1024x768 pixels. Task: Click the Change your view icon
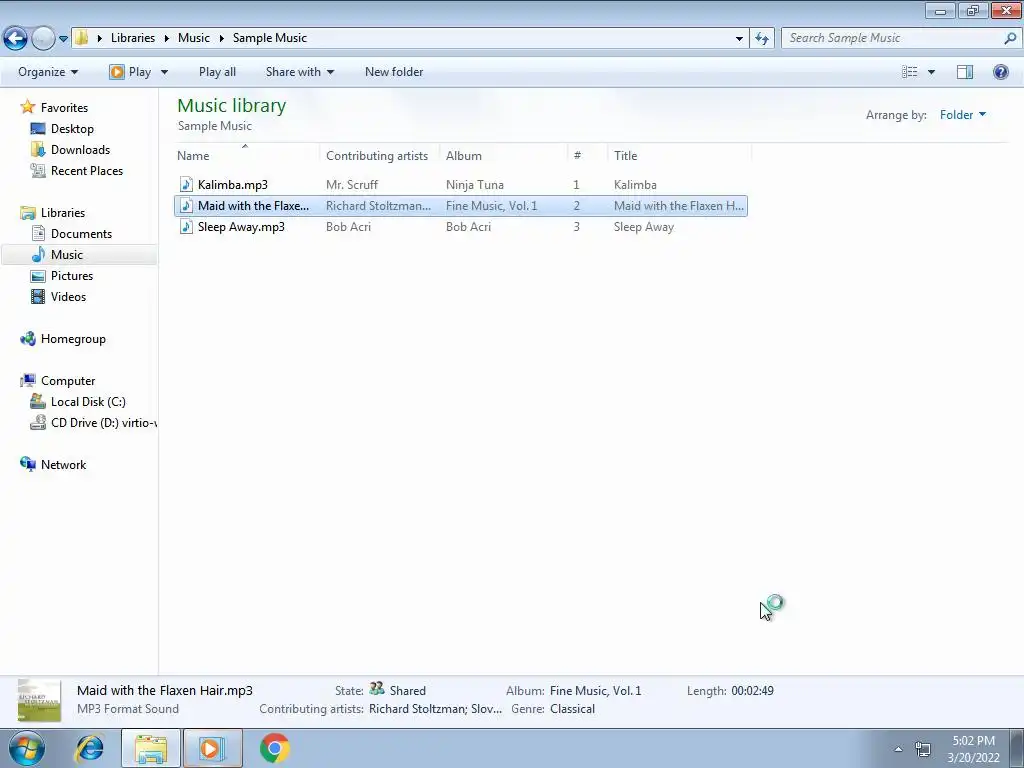(910, 72)
